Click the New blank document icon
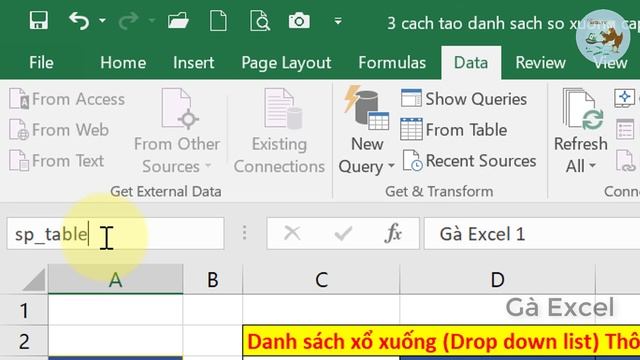 click(218, 20)
